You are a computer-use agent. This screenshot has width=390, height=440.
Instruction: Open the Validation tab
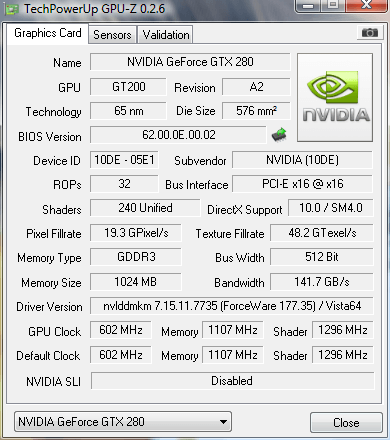coord(166,35)
